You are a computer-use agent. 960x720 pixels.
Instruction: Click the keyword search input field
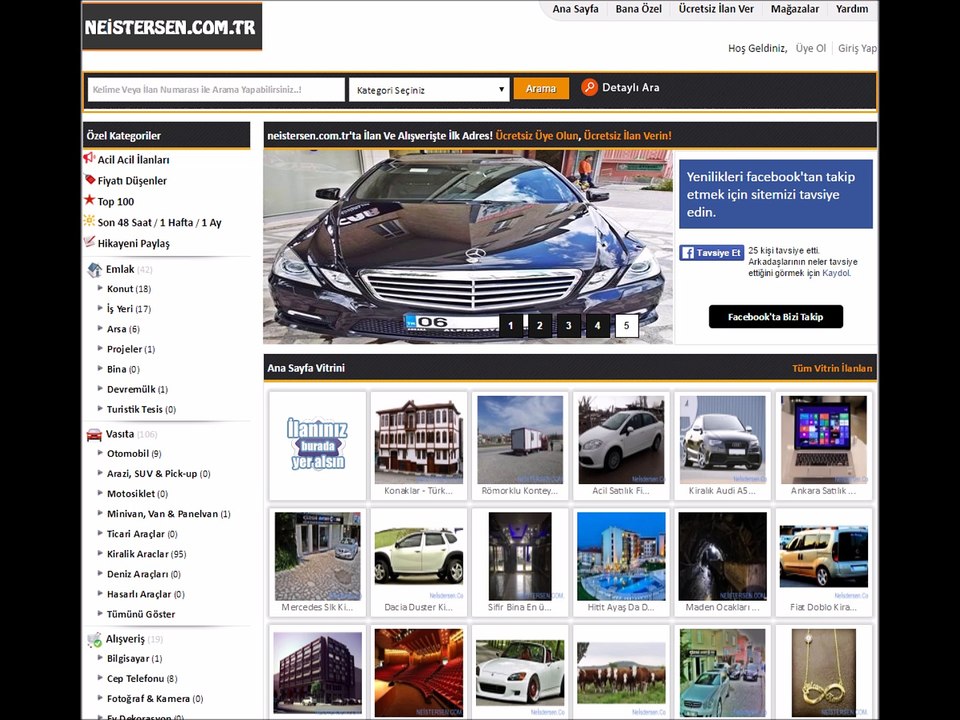click(x=216, y=89)
